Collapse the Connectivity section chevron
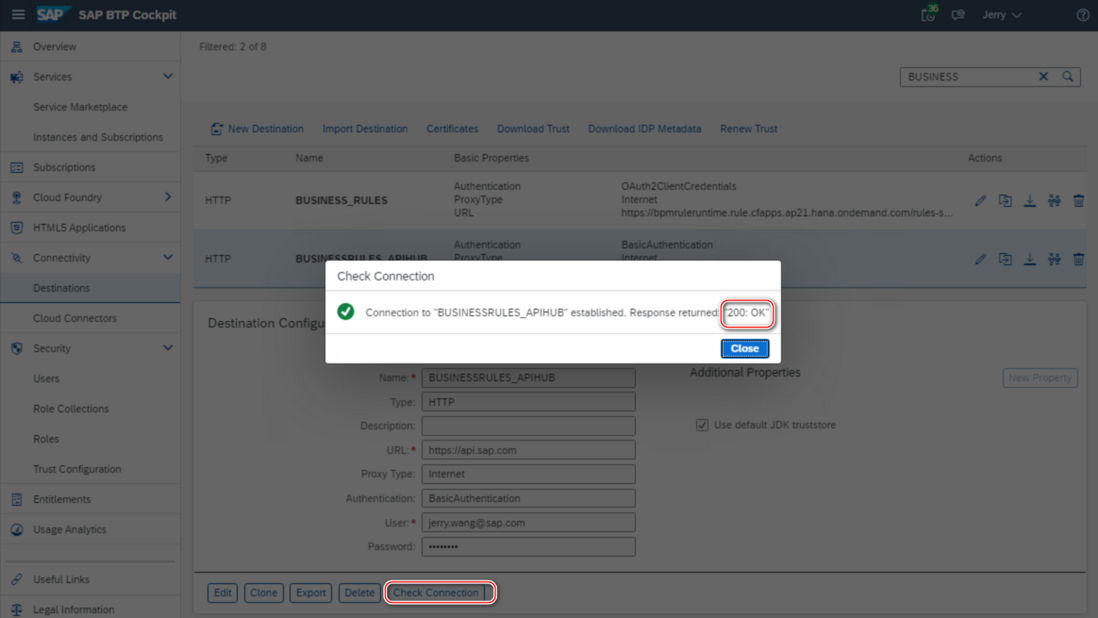 click(x=167, y=258)
